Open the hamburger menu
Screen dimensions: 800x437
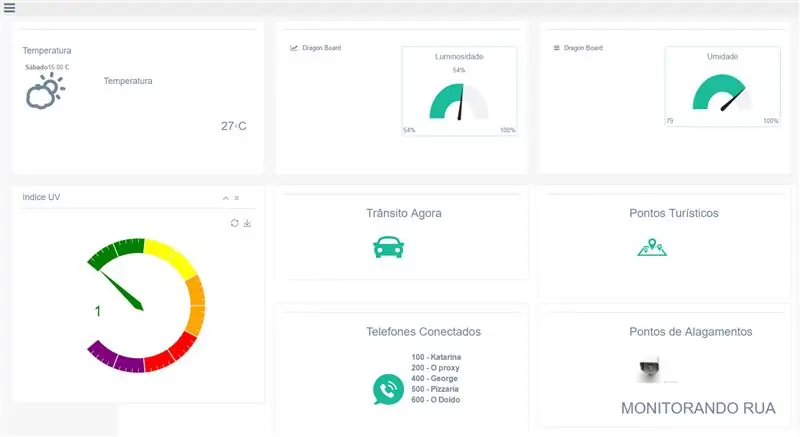click(9, 8)
